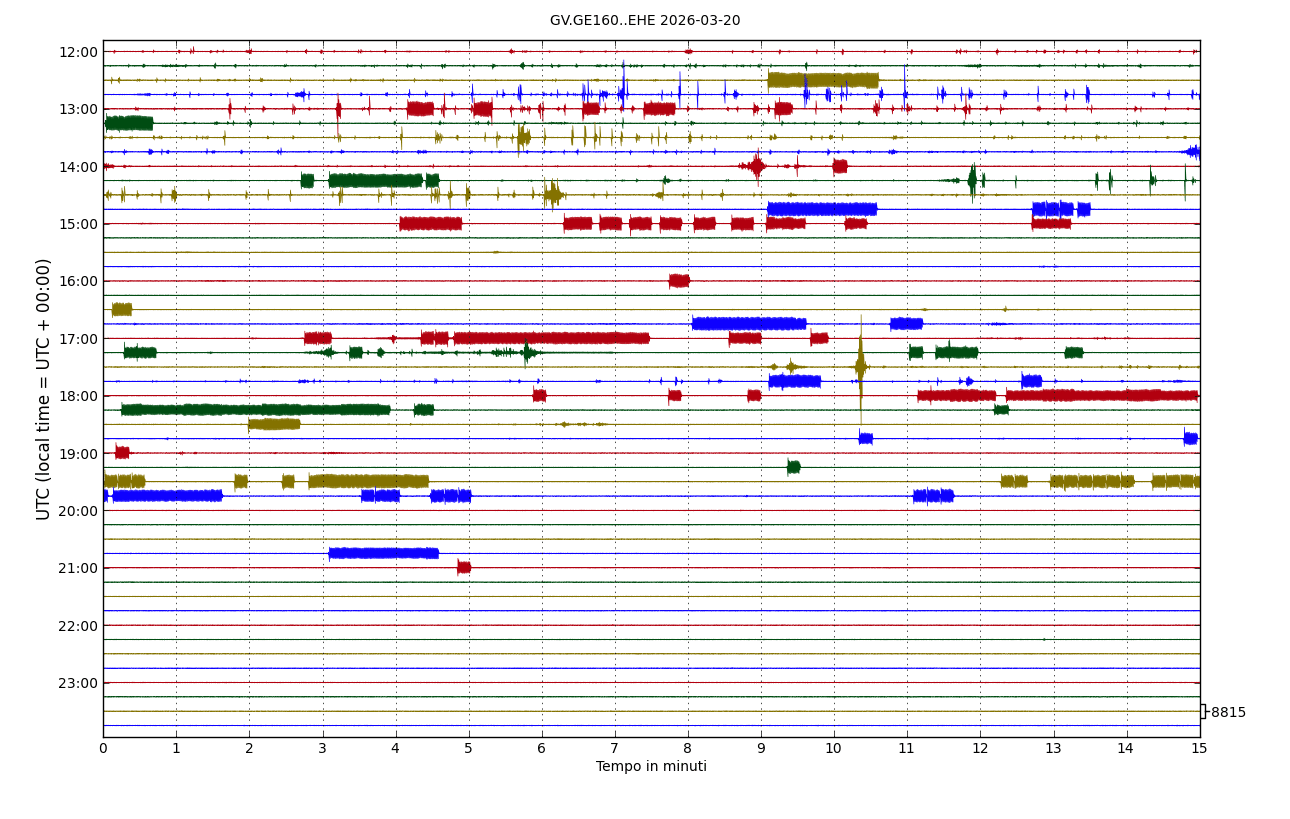Select the 23:00 hour label on the y-axis

pyautogui.click(x=79, y=683)
